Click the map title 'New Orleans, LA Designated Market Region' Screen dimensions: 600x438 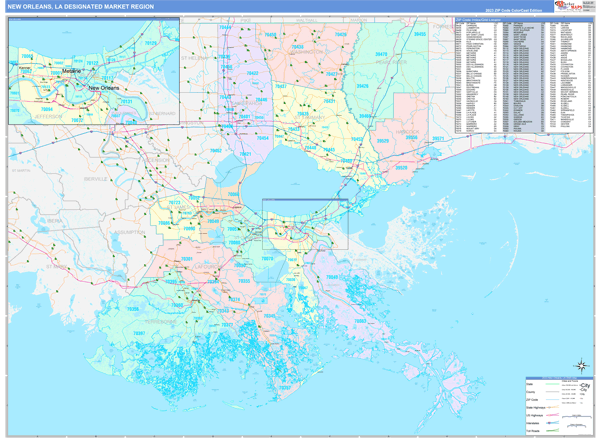point(80,7)
